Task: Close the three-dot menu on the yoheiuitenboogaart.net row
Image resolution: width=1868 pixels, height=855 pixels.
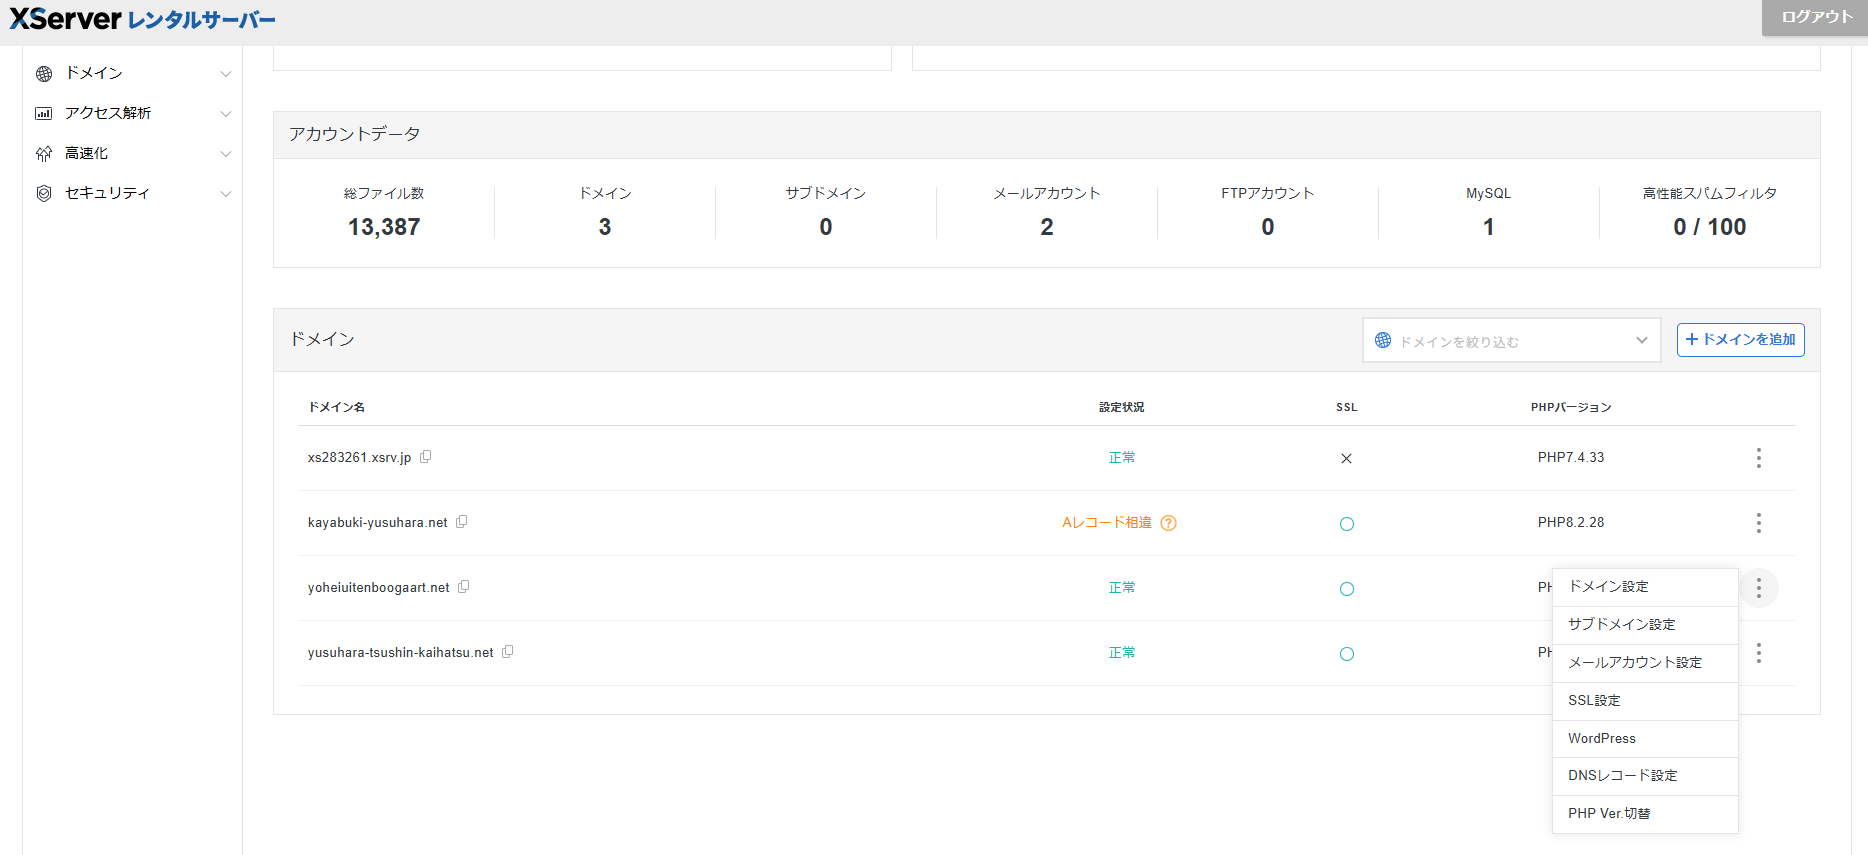Action: (x=1758, y=588)
